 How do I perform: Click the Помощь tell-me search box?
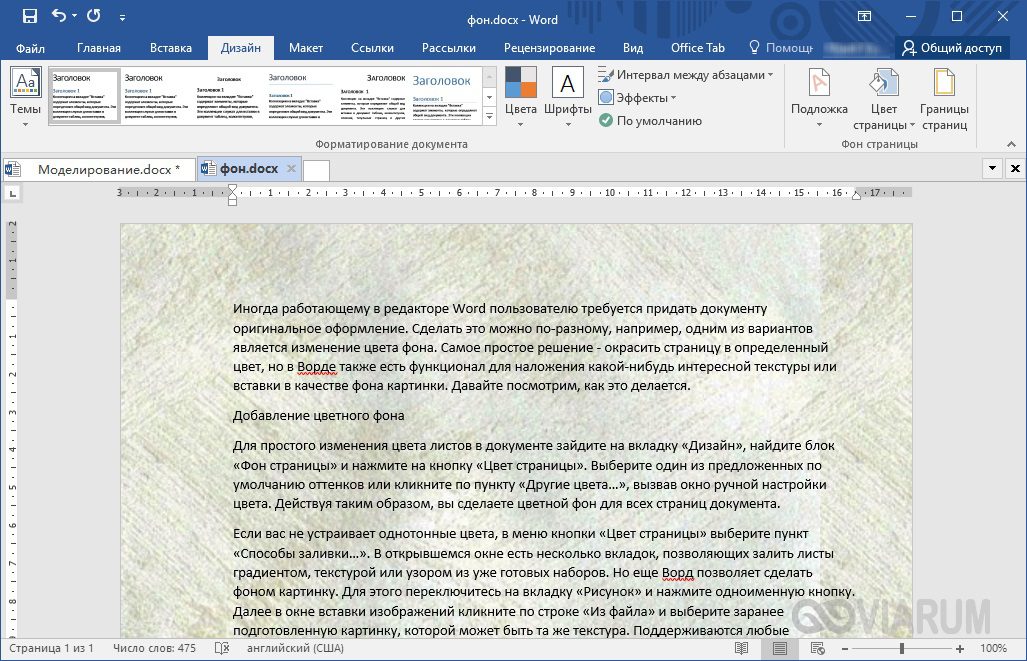coord(781,48)
